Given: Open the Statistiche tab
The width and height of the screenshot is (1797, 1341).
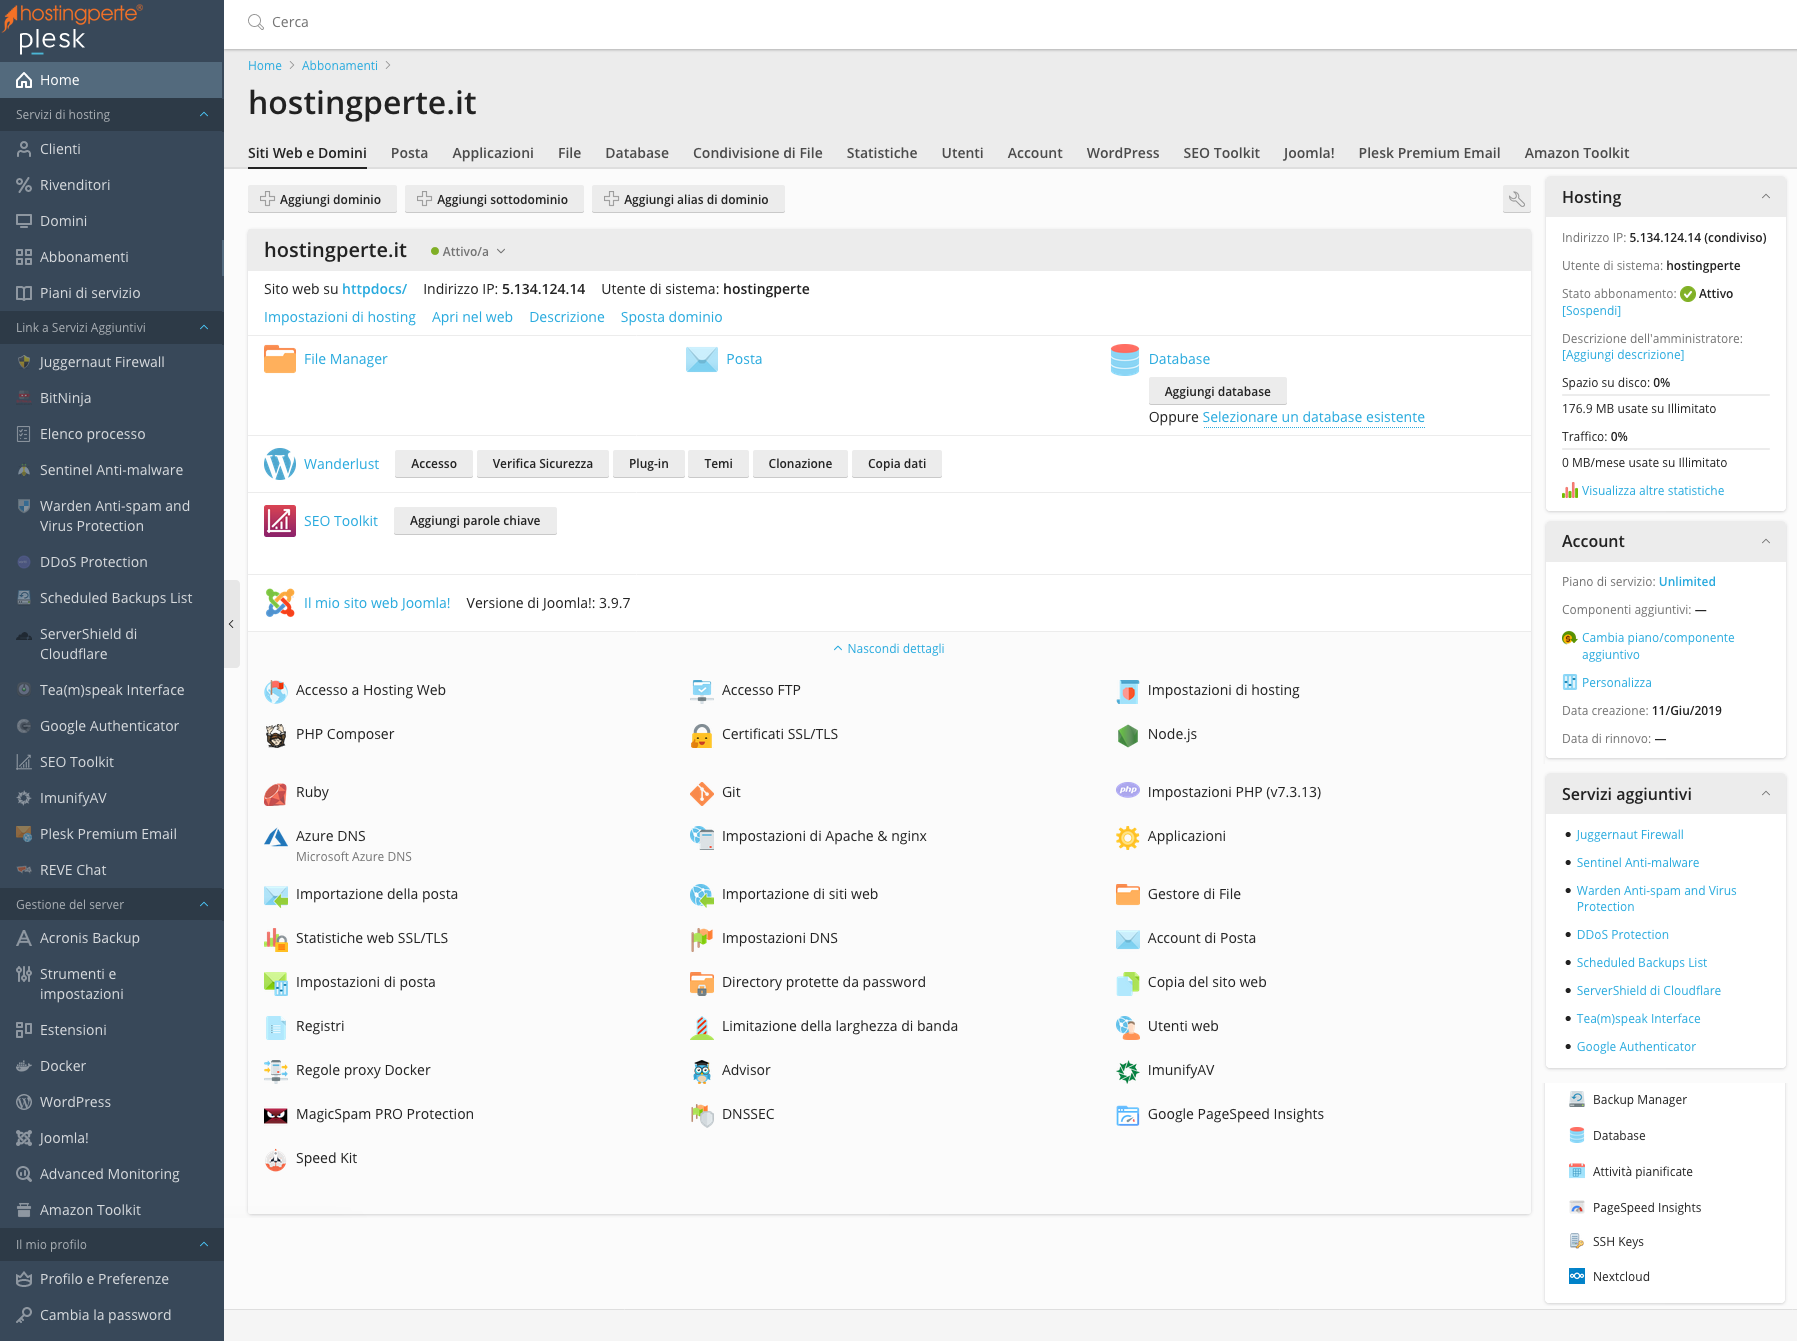Looking at the screenshot, I should coord(881,153).
